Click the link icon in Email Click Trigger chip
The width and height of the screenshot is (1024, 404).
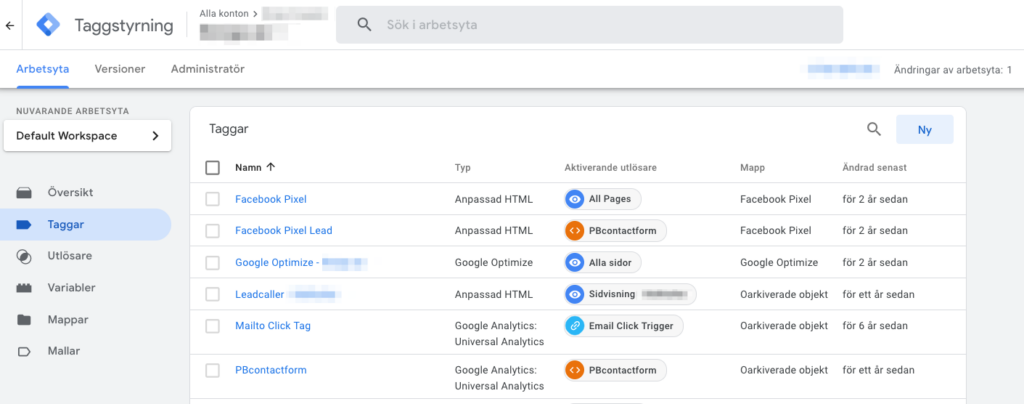tap(575, 326)
